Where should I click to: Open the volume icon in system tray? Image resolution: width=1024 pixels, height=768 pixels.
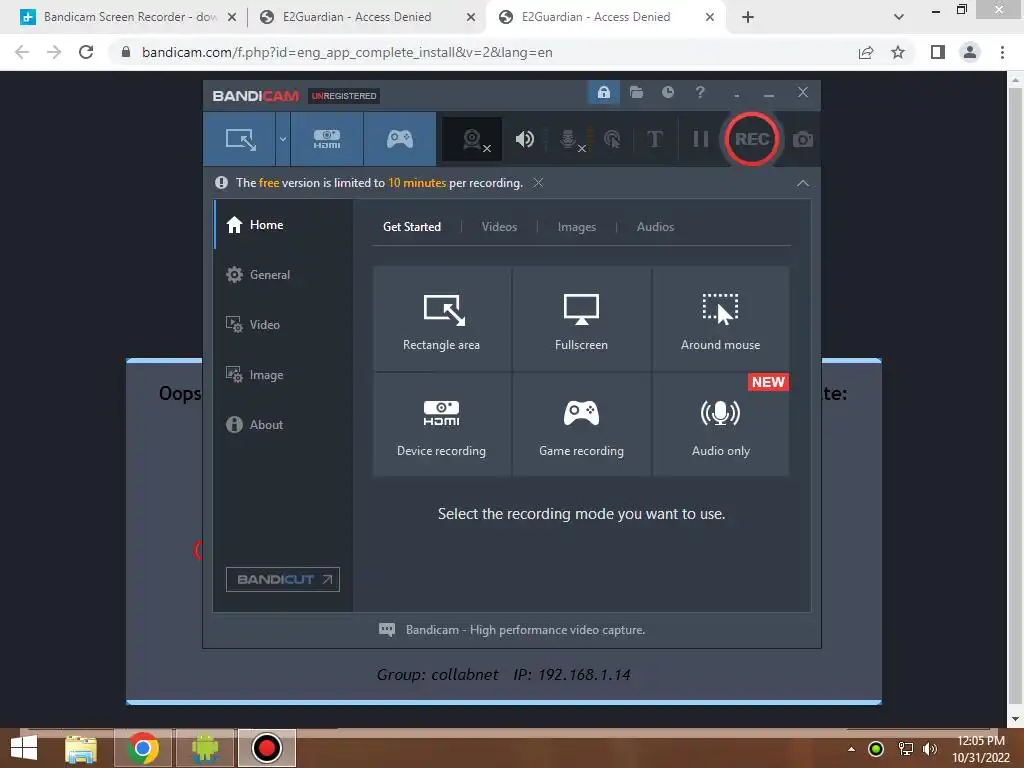click(x=929, y=749)
